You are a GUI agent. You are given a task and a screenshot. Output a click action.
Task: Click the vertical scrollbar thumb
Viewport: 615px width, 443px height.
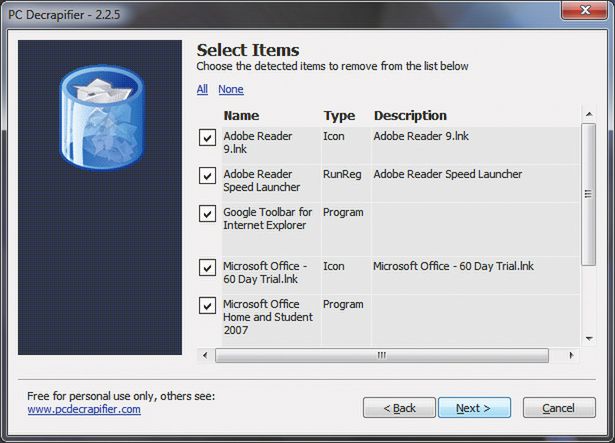click(589, 194)
